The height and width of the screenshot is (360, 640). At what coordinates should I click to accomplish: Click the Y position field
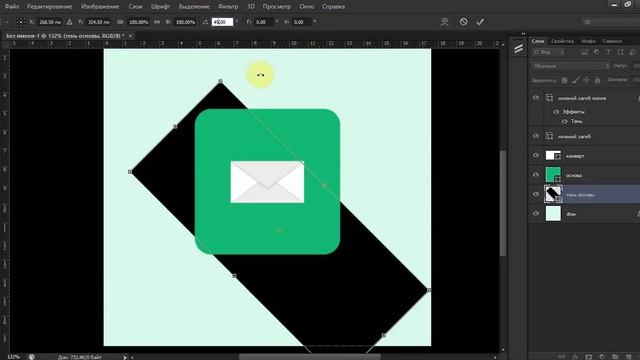(x=99, y=22)
